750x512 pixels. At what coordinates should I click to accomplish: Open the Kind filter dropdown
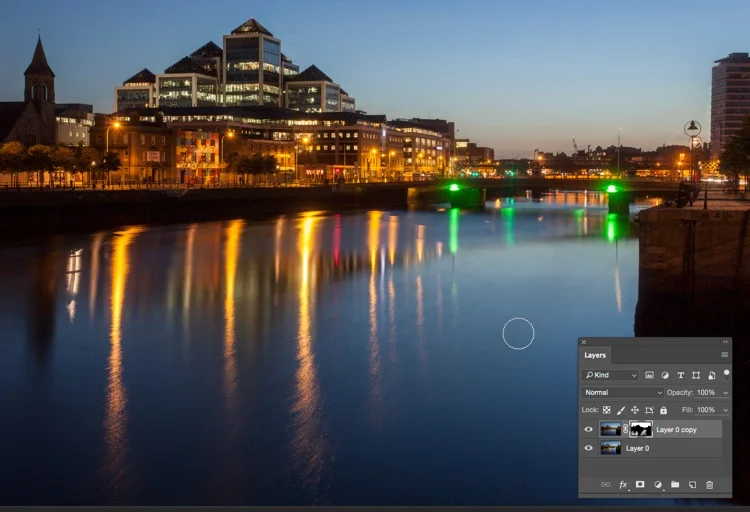pos(610,375)
